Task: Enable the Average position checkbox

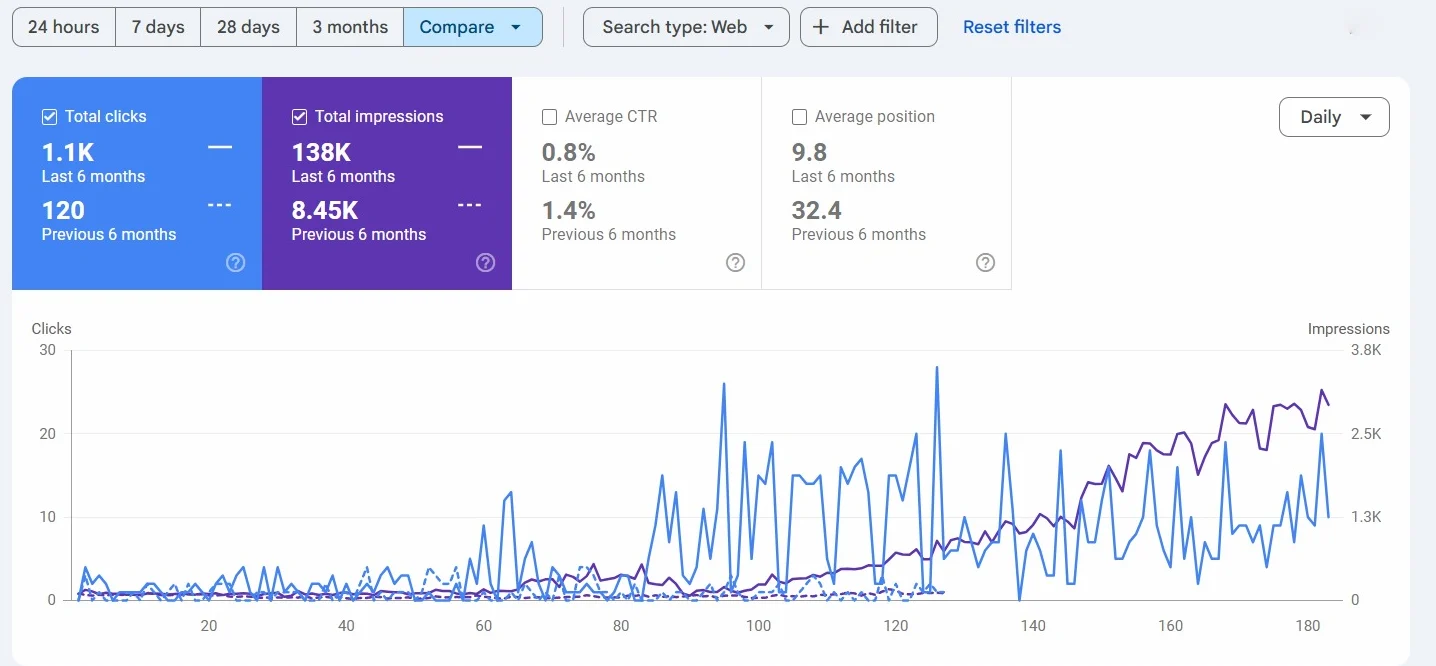Action: (x=799, y=117)
